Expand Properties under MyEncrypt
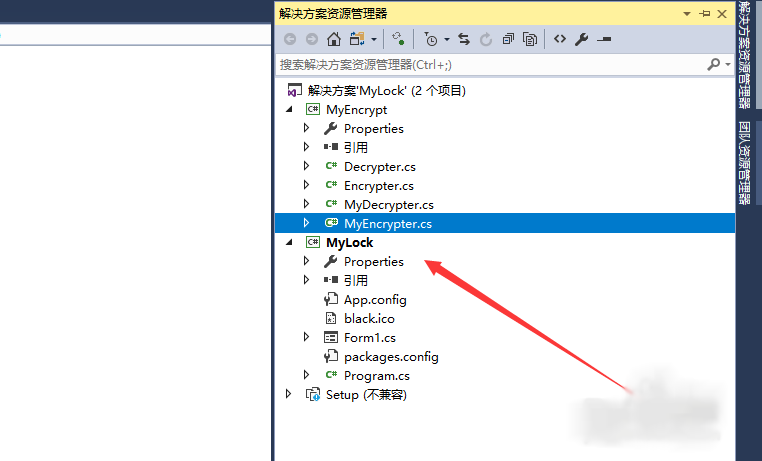Screen dimensions: 762x461 click(x=306, y=128)
